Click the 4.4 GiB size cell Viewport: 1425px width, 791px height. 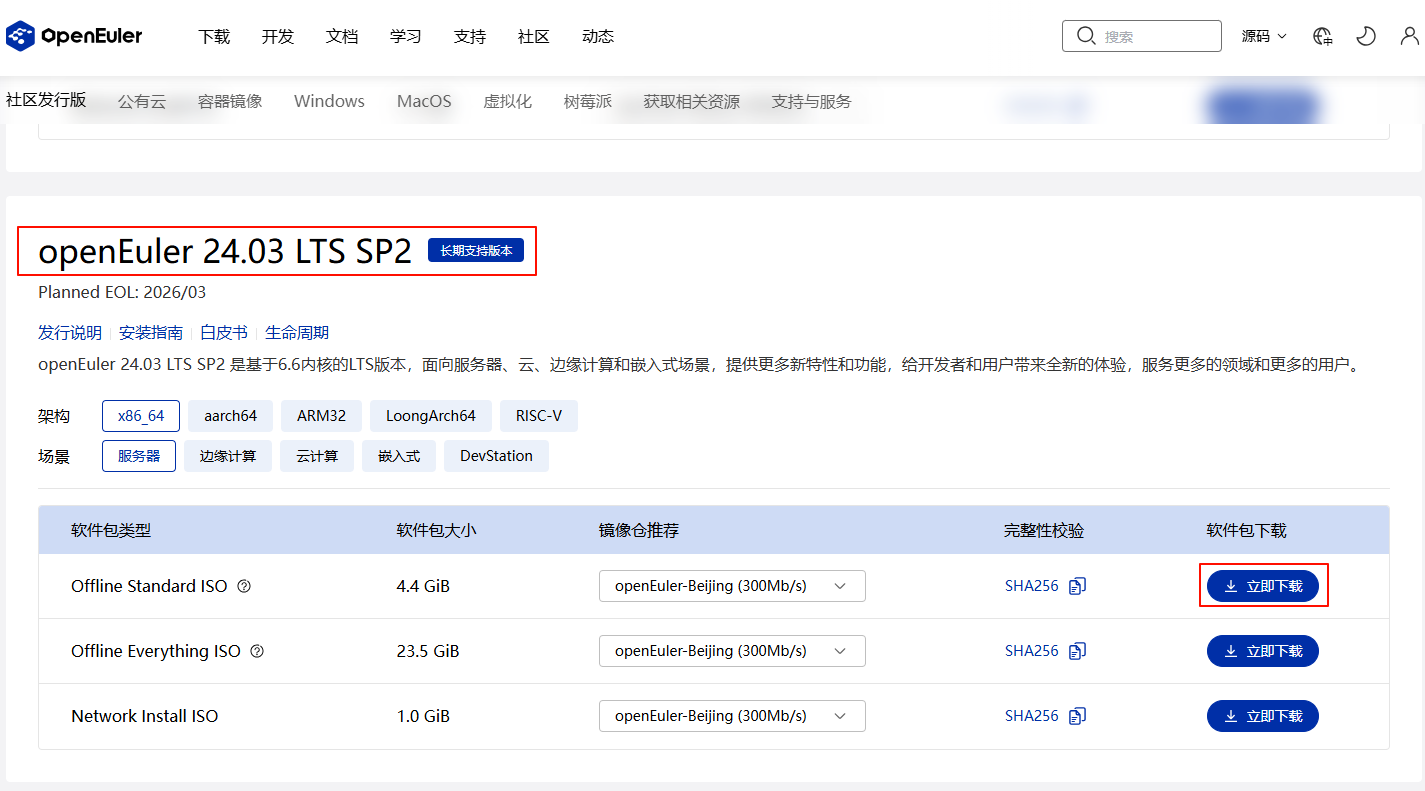[x=423, y=586]
